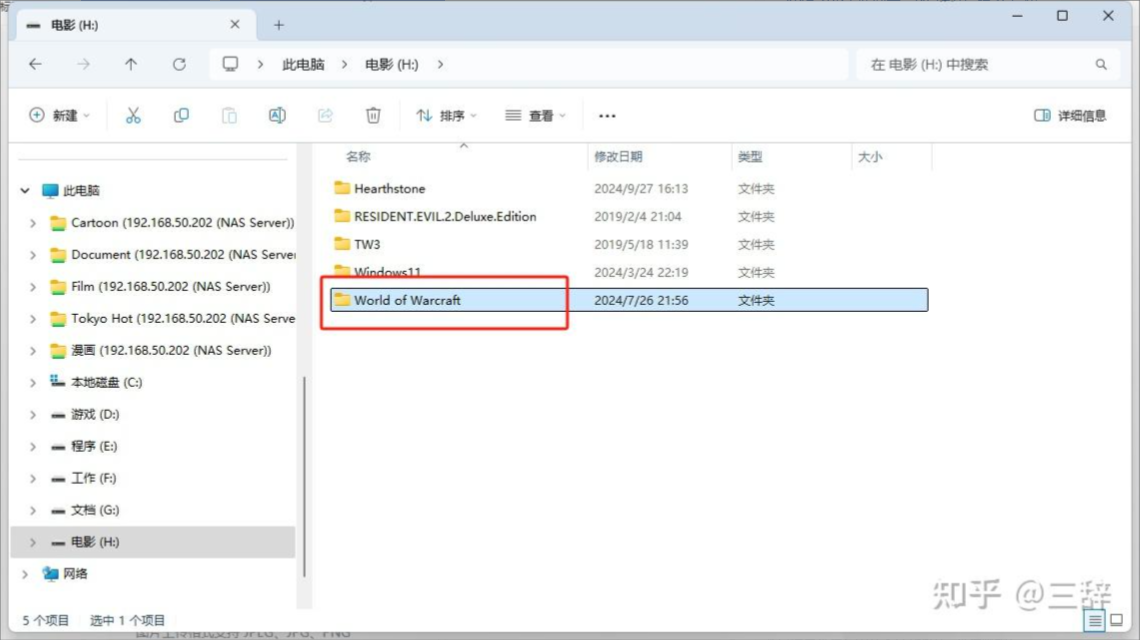
Task: Navigate back with the back arrow
Action: [35, 64]
